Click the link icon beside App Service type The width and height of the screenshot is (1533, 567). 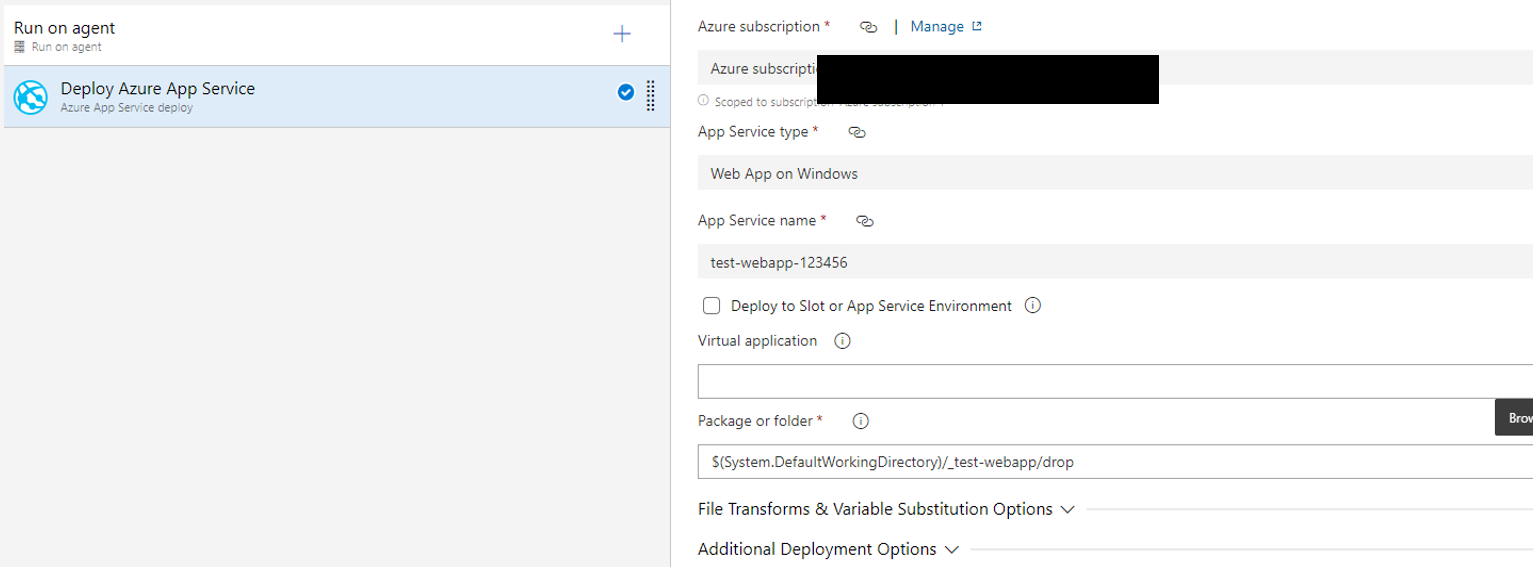click(857, 132)
